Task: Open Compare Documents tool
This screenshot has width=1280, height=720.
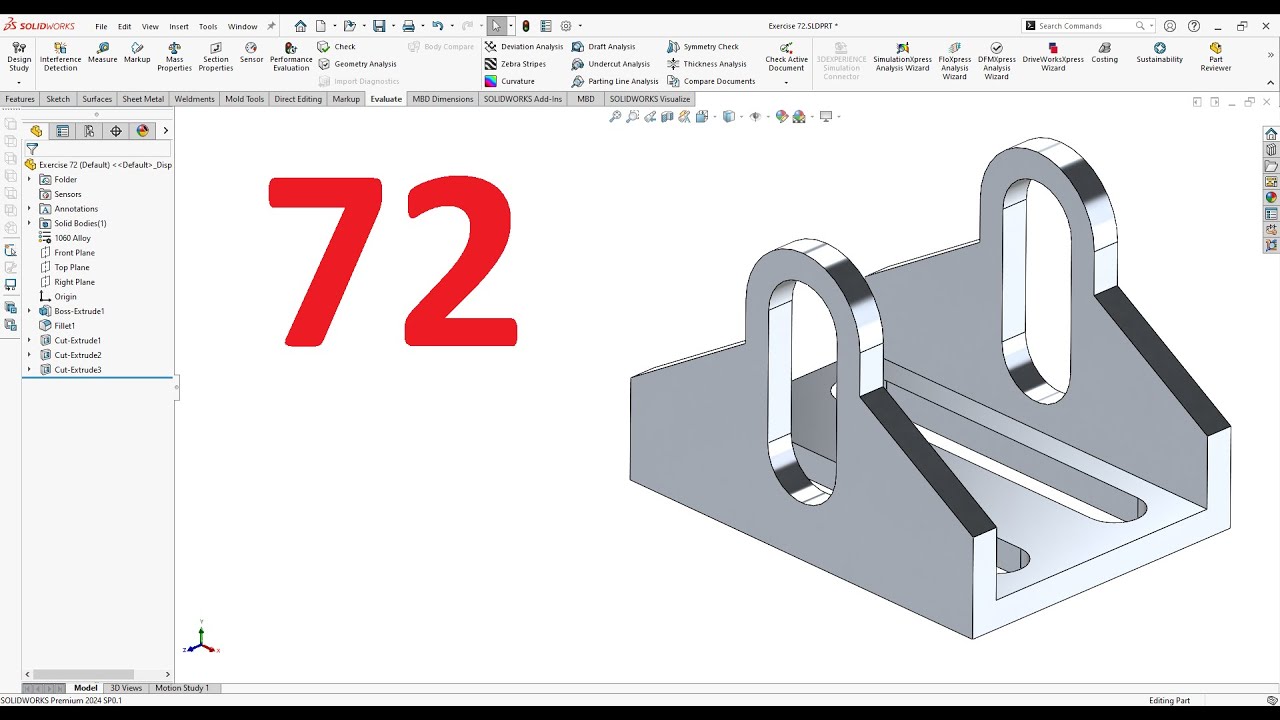Action: pos(711,81)
